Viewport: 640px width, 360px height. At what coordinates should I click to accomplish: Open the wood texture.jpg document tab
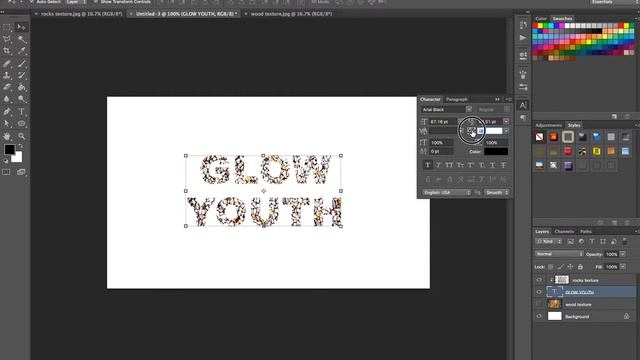(x=288, y=14)
